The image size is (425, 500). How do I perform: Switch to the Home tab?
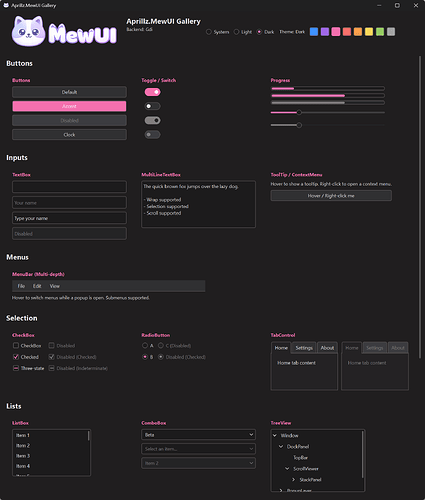click(x=281, y=348)
